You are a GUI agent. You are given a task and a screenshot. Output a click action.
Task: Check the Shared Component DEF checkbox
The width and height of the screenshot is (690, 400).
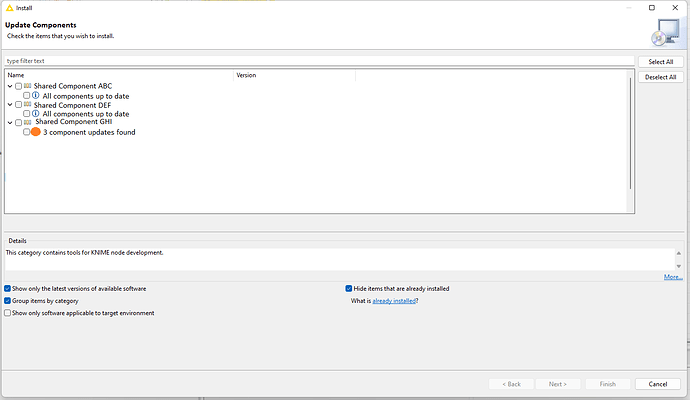[18, 105]
